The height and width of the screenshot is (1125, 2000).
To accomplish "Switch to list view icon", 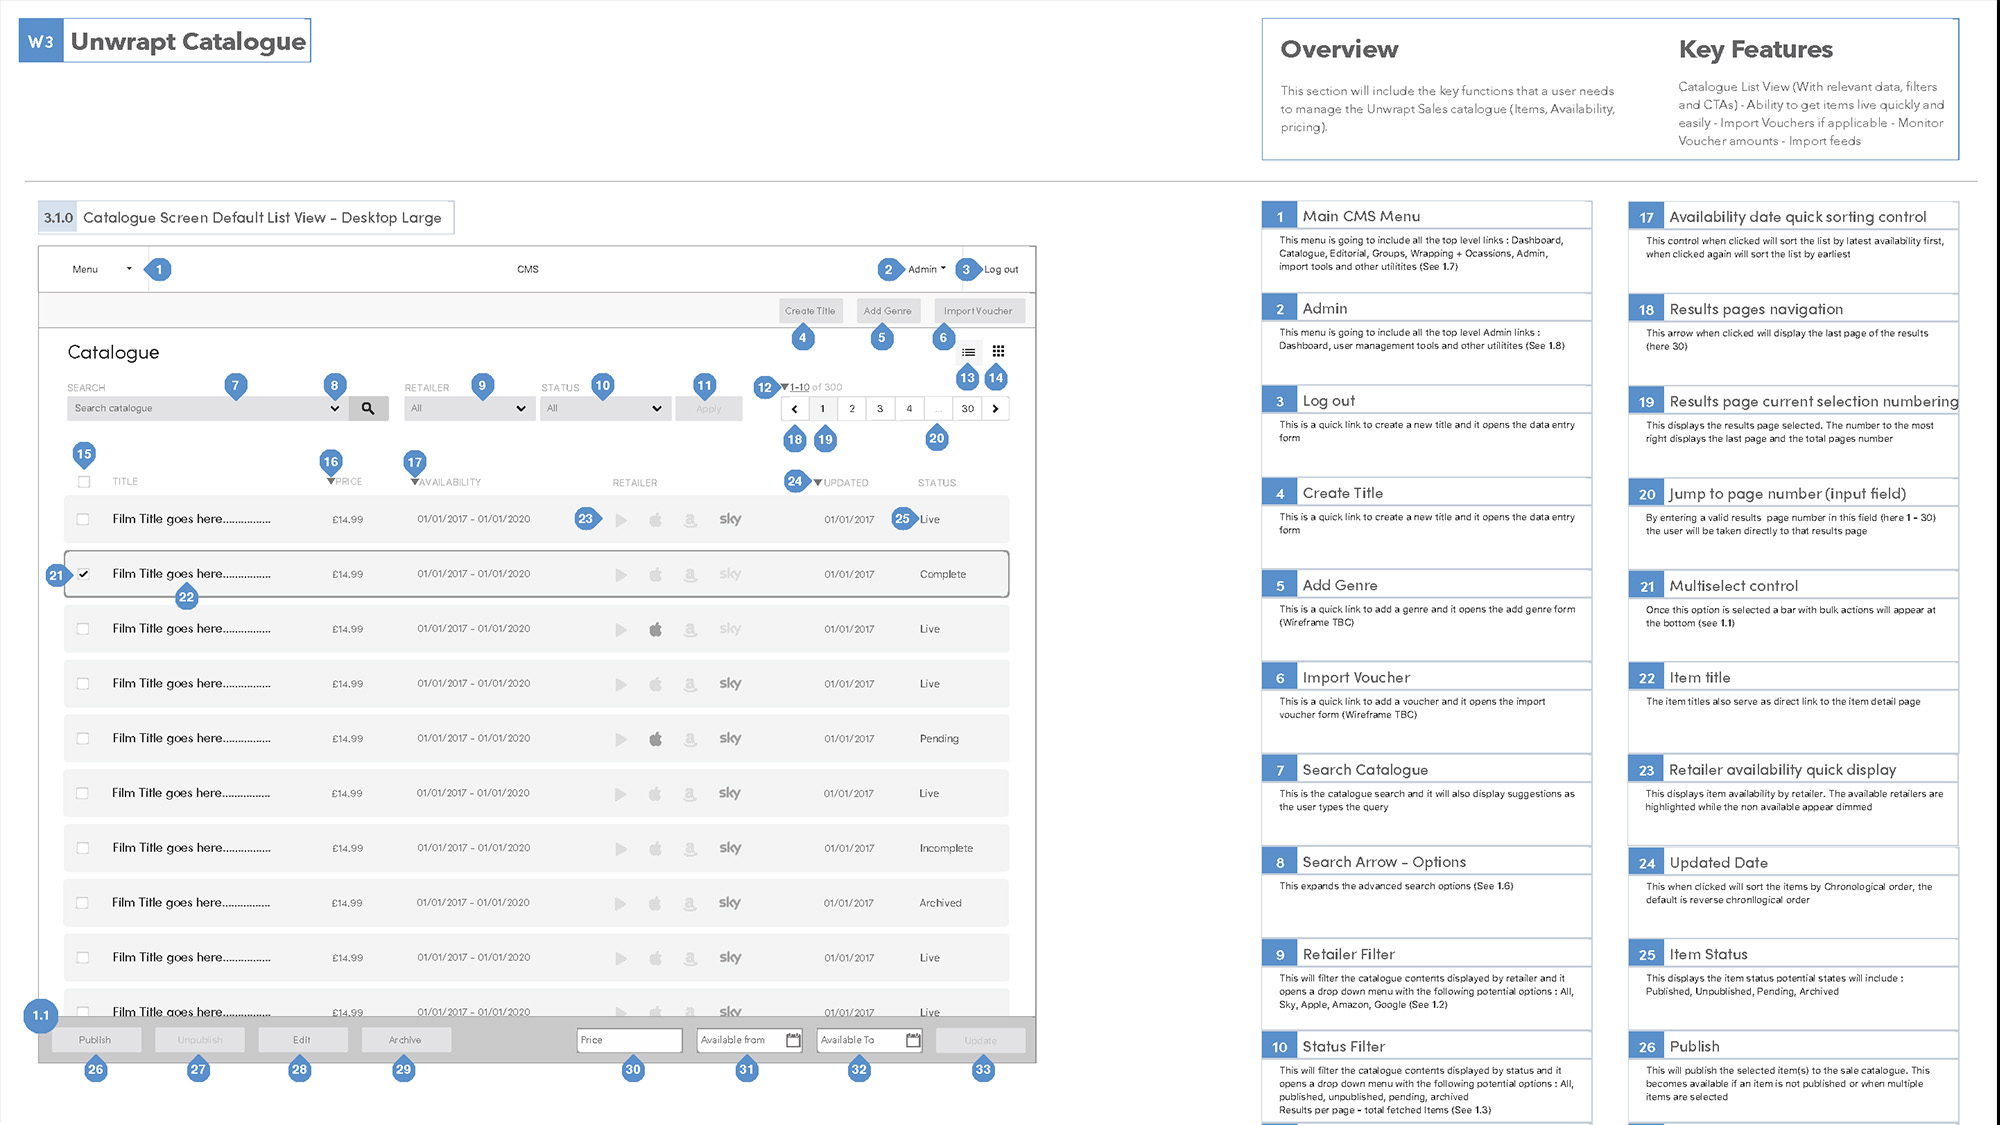I will [x=968, y=352].
